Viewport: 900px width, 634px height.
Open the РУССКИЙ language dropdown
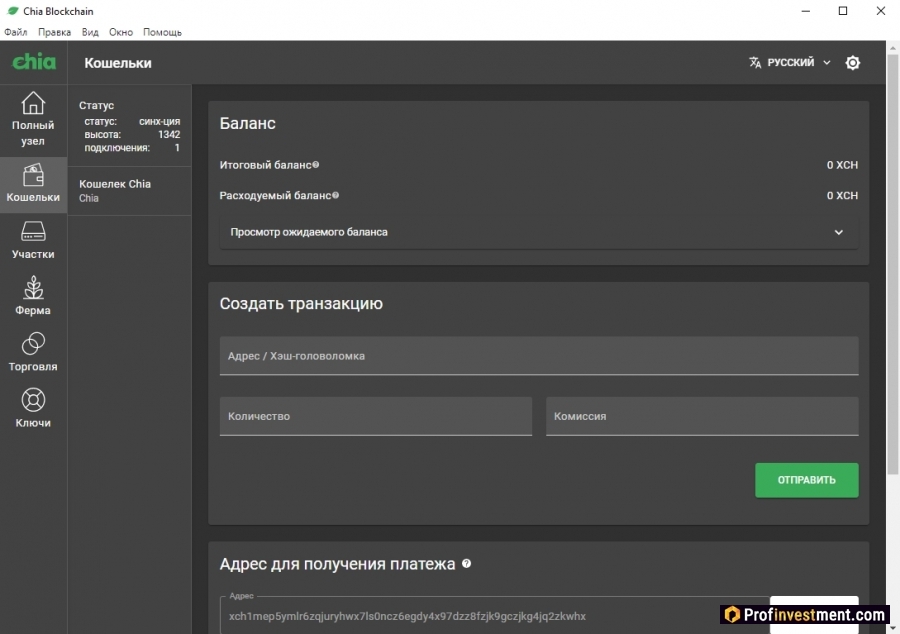pyautogui.click(x=790, y=63)
